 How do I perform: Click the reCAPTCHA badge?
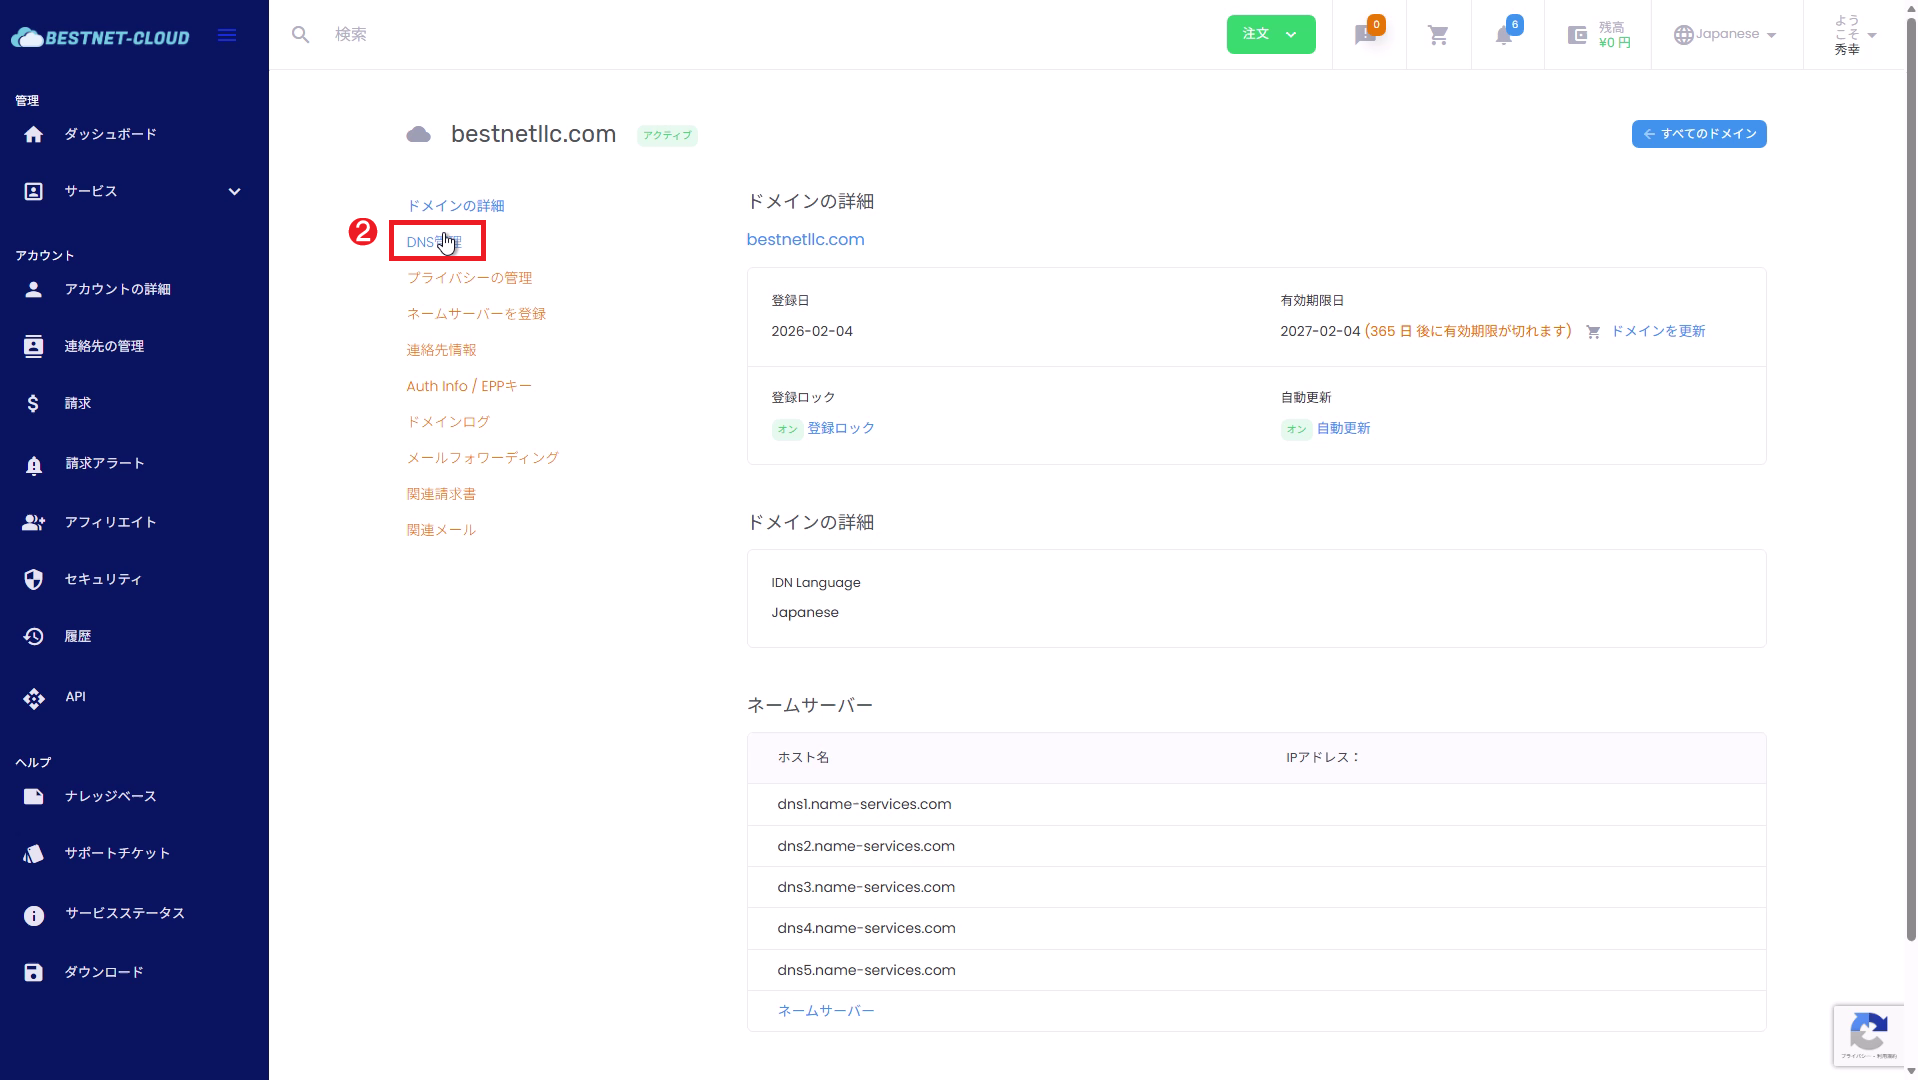click(x=1868, y=1034)
